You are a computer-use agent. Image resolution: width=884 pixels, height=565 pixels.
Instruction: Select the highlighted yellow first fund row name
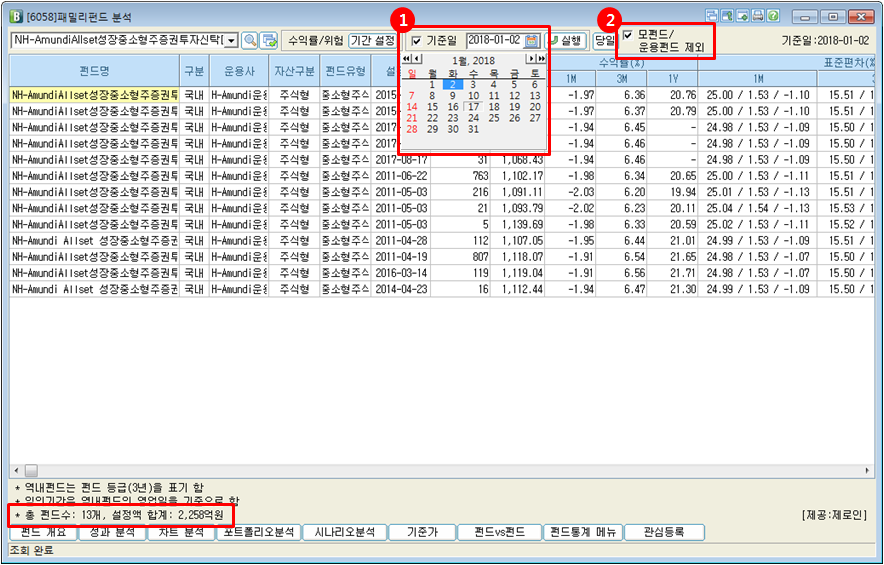pos(95,95)
